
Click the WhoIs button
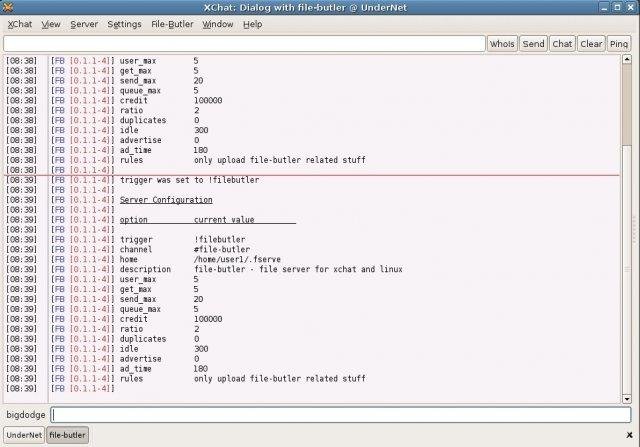click(502, 44)
